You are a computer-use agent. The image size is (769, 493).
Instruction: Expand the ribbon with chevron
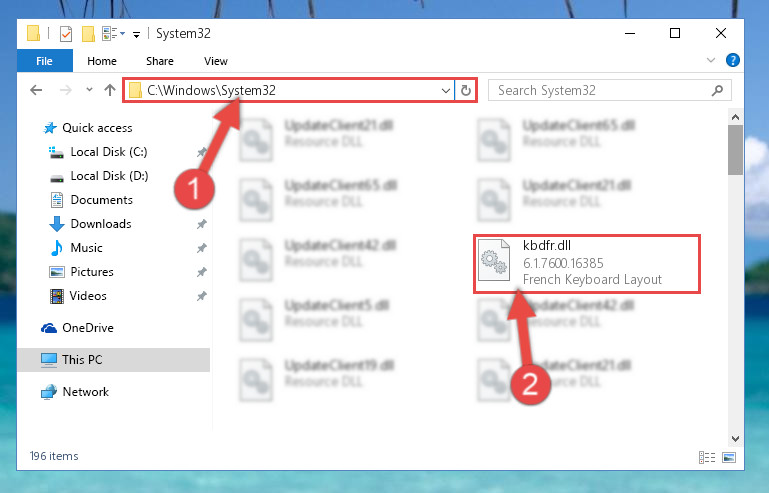coord(710,60)
